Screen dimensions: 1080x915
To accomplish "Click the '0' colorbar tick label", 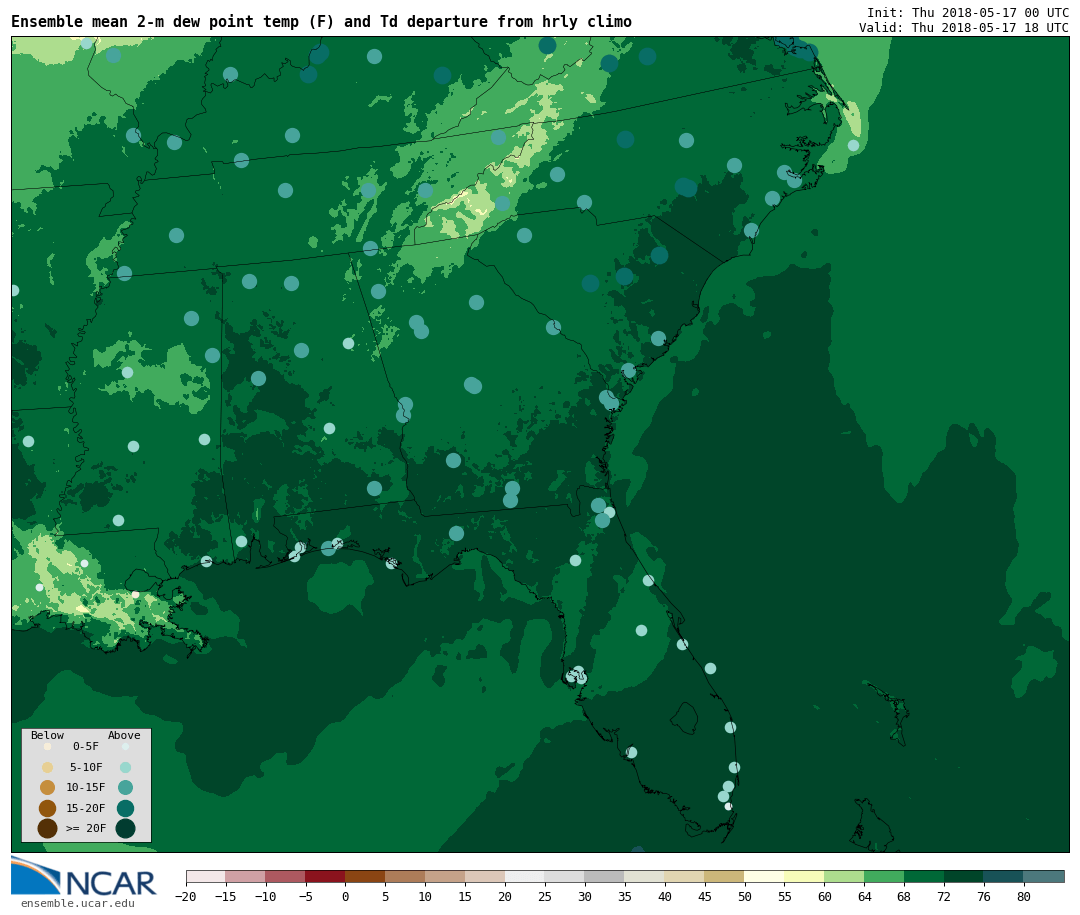I will coord(346,896).
